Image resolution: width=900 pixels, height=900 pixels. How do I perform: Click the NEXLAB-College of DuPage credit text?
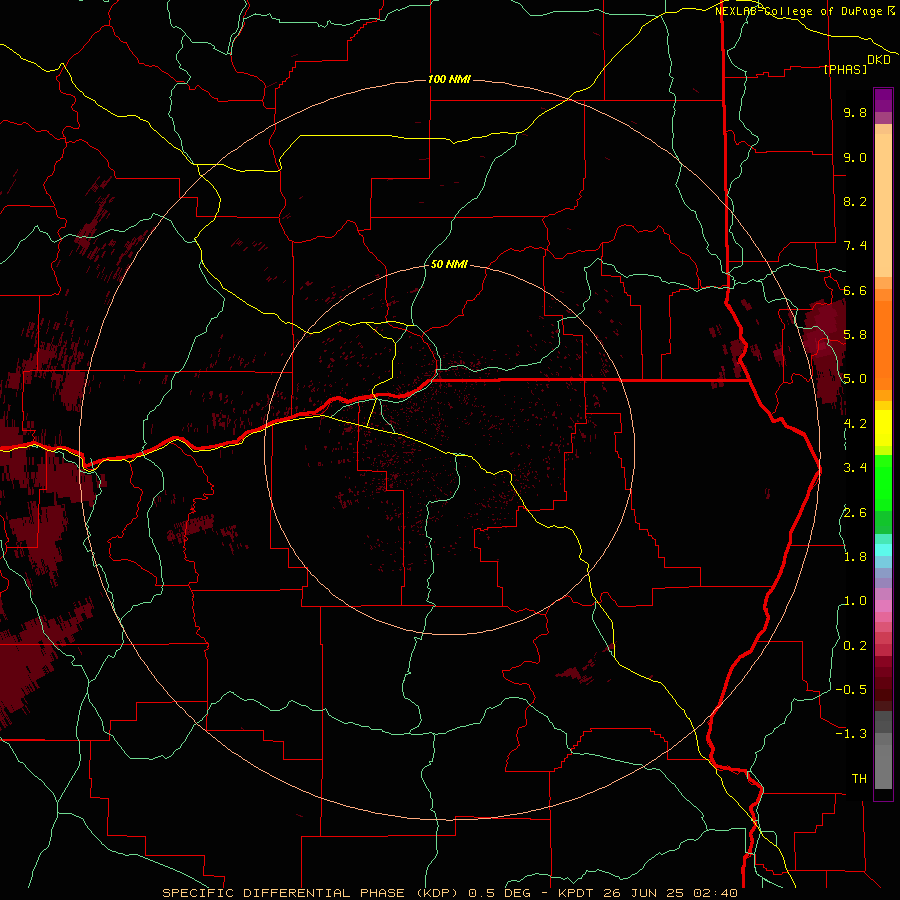tap(798, 11)
